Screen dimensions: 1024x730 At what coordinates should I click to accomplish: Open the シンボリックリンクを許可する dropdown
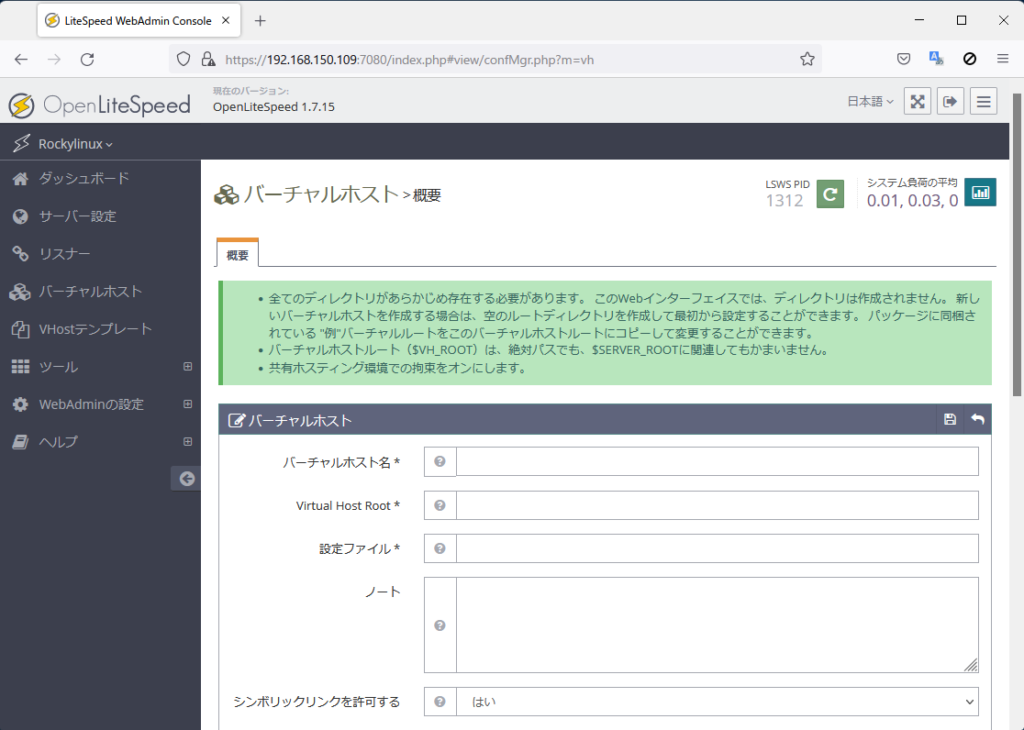click(716, 702)
